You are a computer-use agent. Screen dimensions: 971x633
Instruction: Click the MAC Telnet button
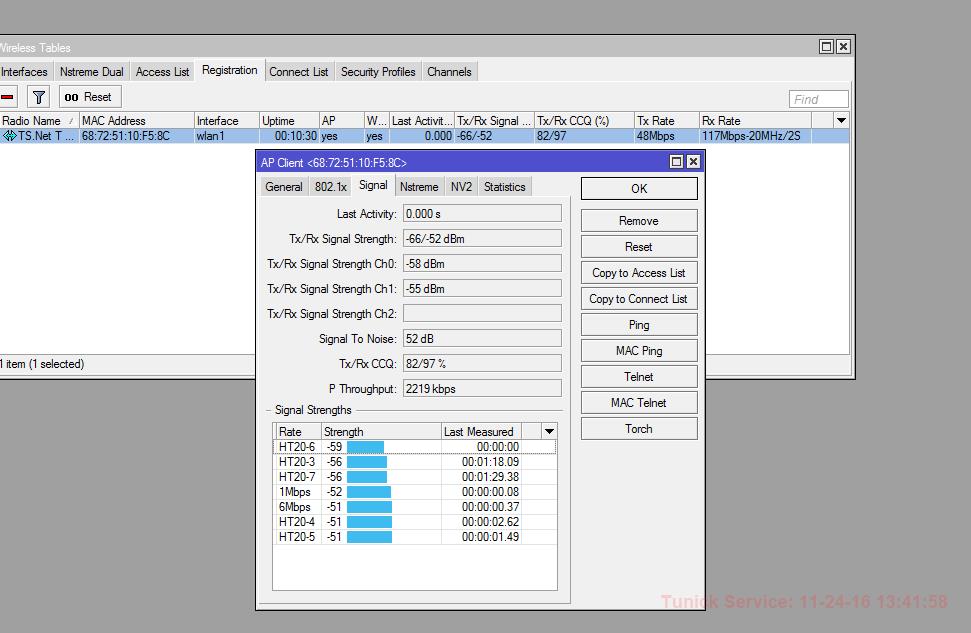coord(639,403)
